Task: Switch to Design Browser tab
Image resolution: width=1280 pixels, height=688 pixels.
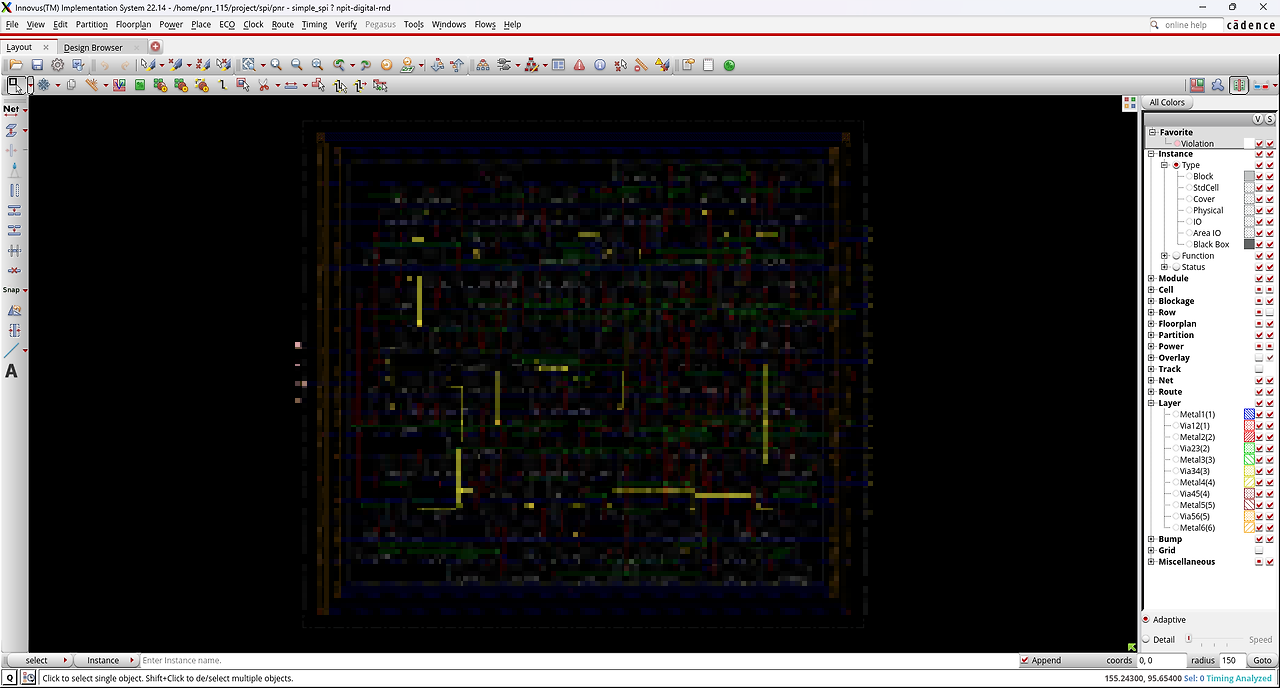Action: point(93,47)
